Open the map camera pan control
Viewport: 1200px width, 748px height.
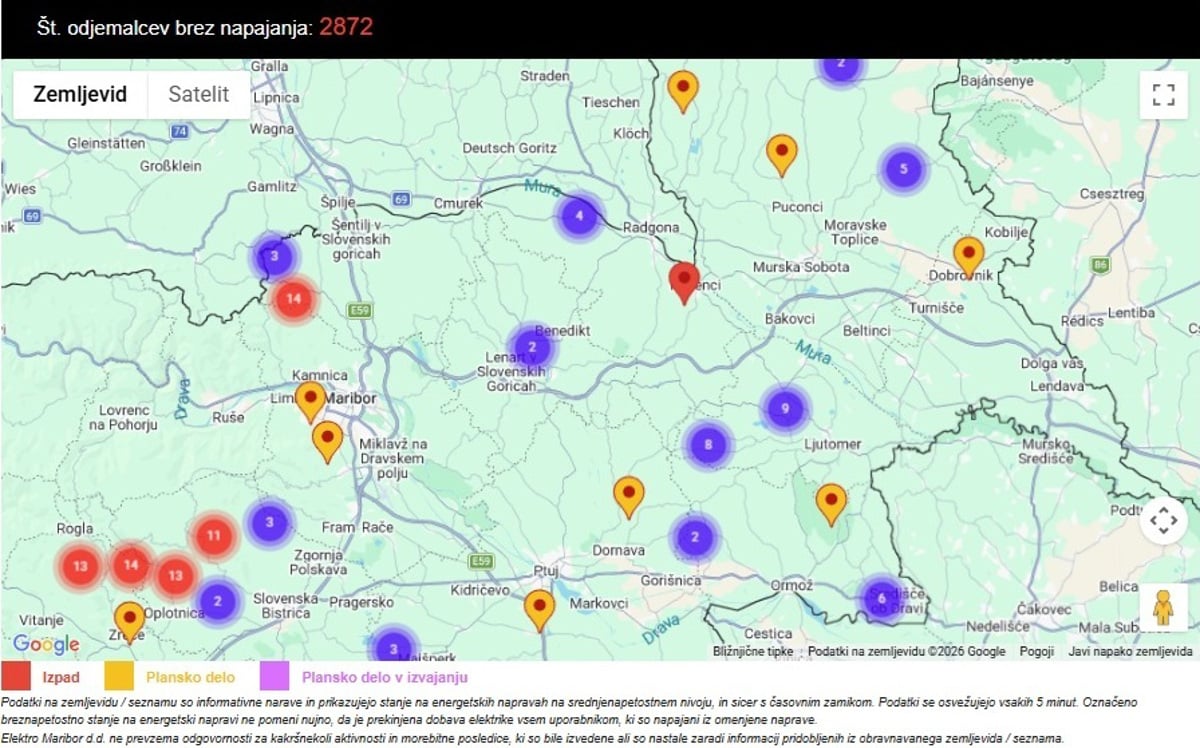[x=1163, y=520]
